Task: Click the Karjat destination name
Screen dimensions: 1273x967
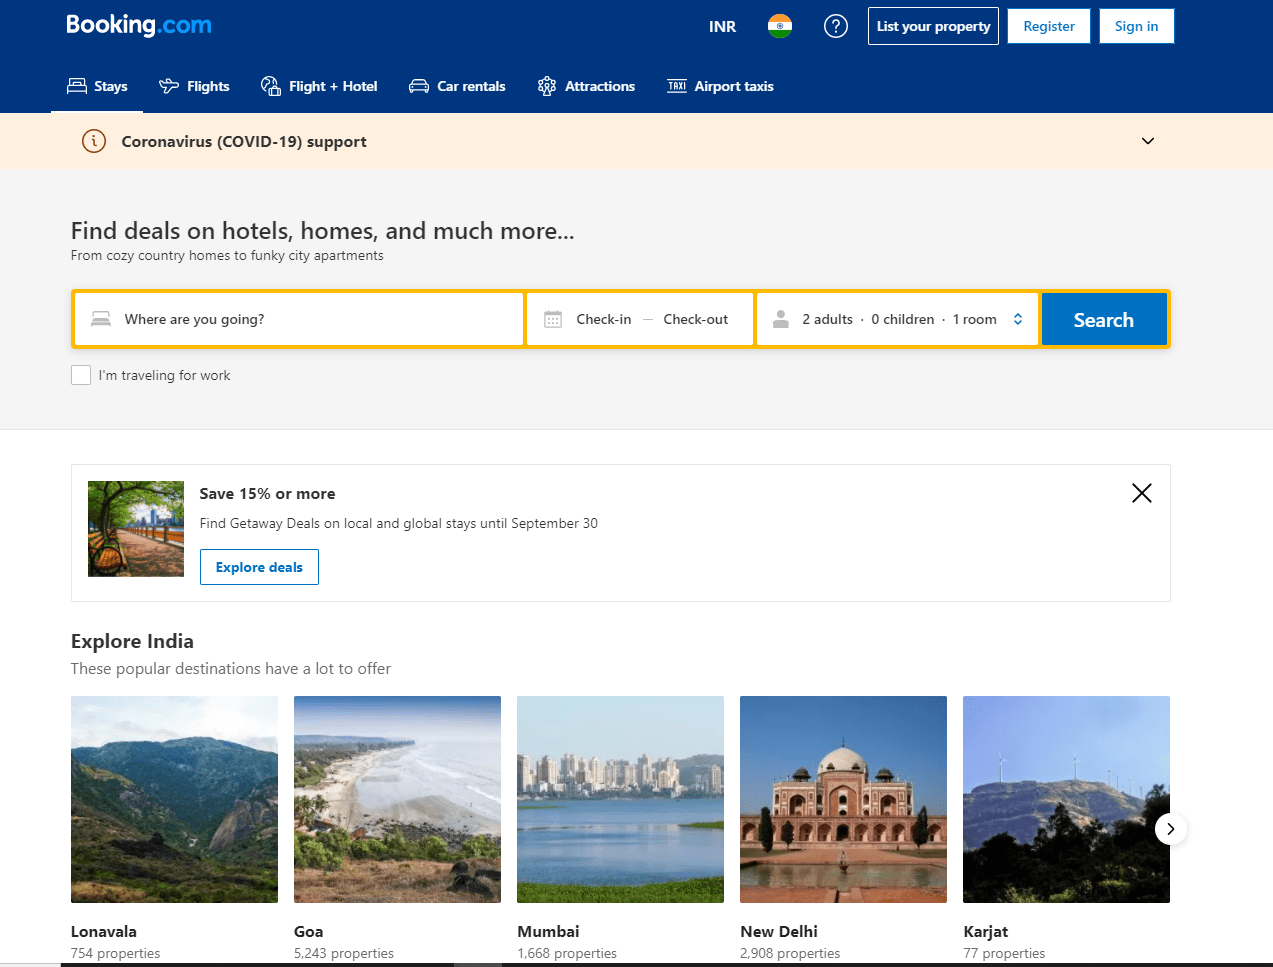Action: point(985,931)
